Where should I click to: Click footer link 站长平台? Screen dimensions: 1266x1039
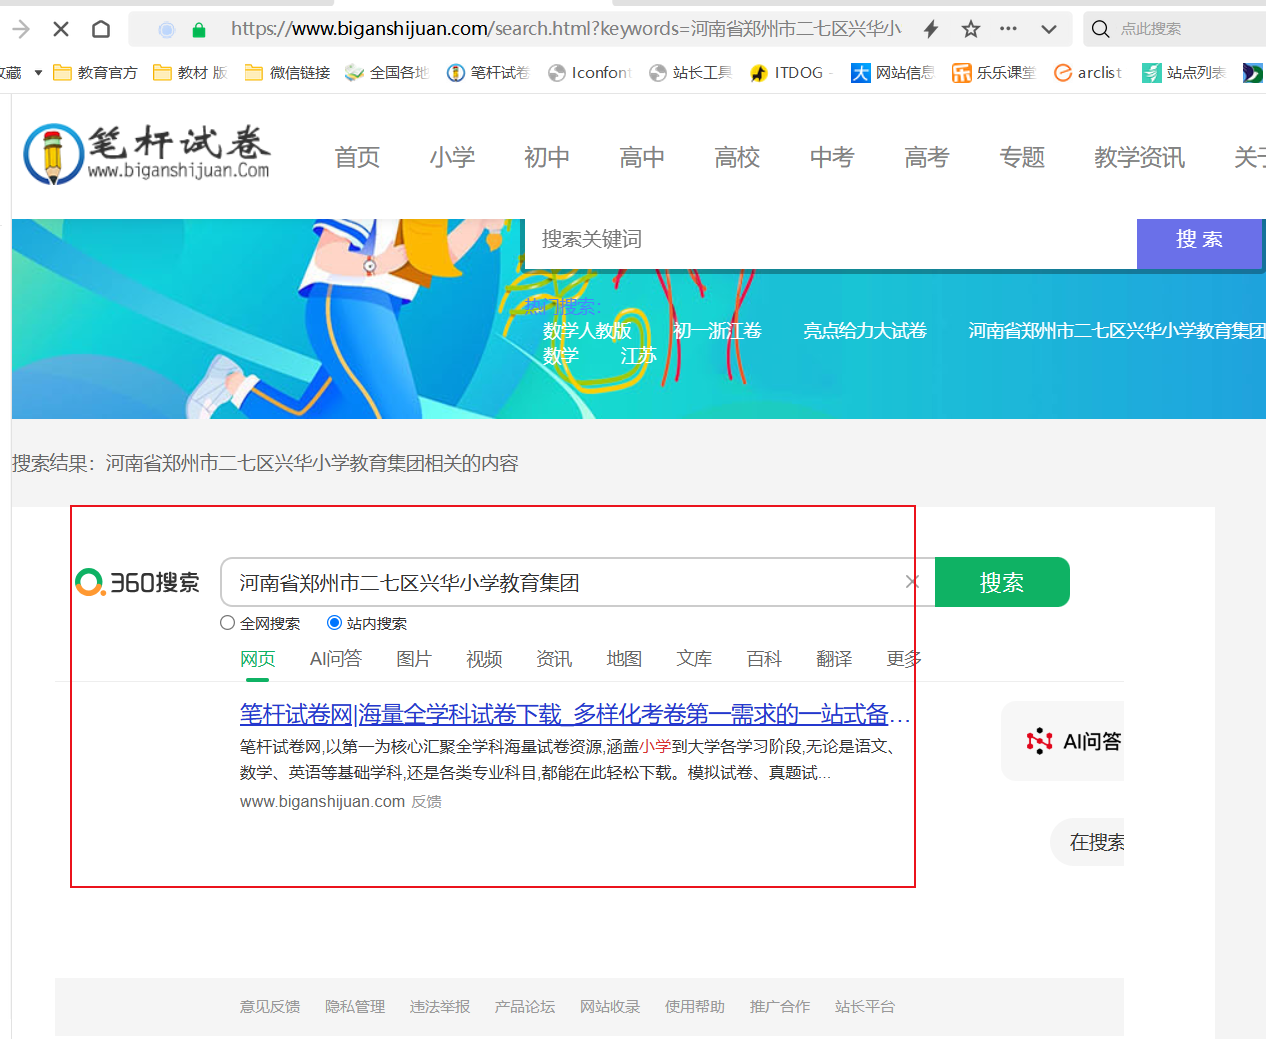coord(865,1007)
